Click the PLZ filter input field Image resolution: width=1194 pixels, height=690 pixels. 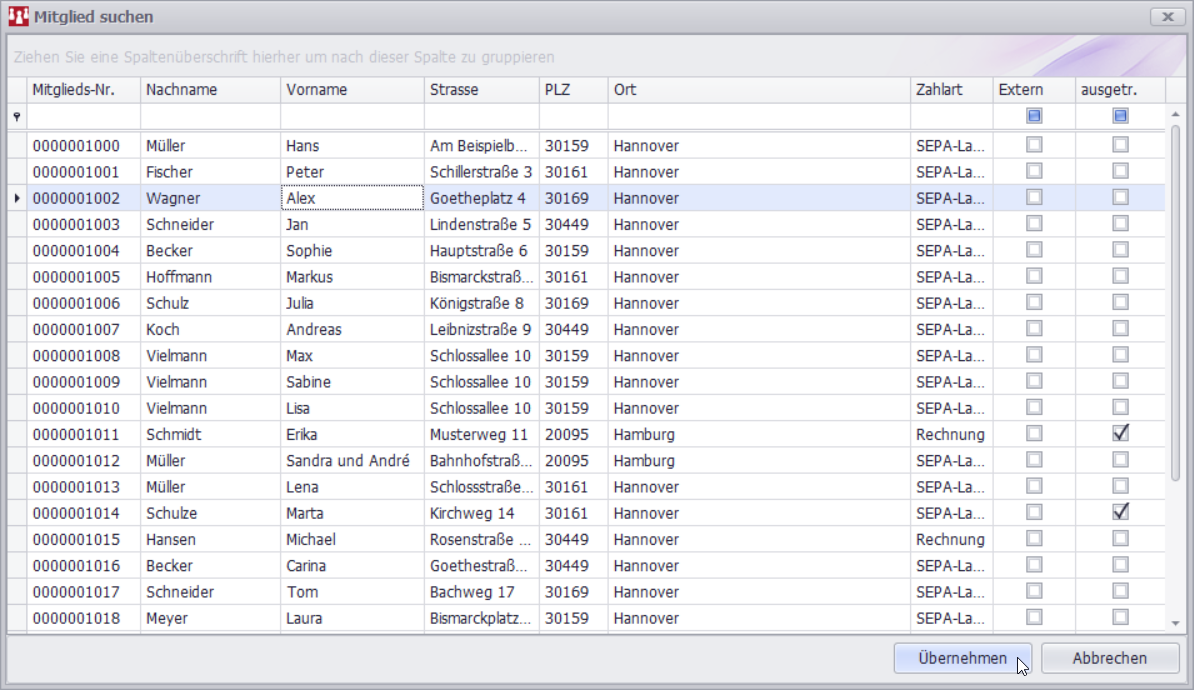tap(570, 118)
